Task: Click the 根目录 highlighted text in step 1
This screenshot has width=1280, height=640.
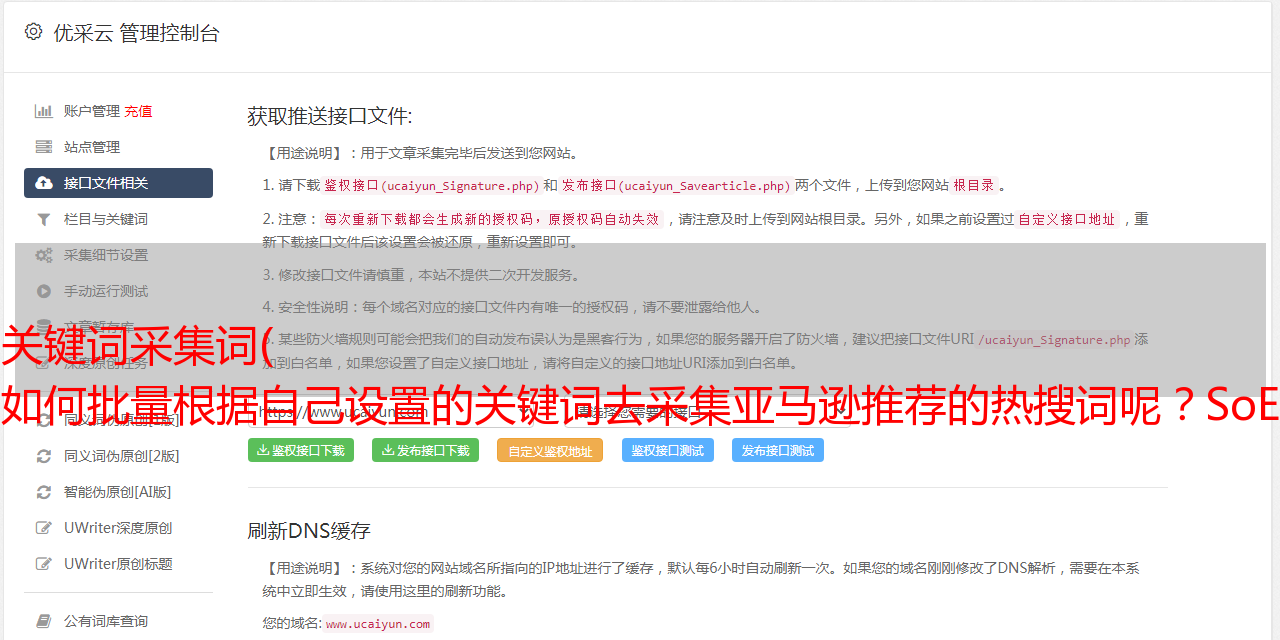Action: (x=974, y=185)
